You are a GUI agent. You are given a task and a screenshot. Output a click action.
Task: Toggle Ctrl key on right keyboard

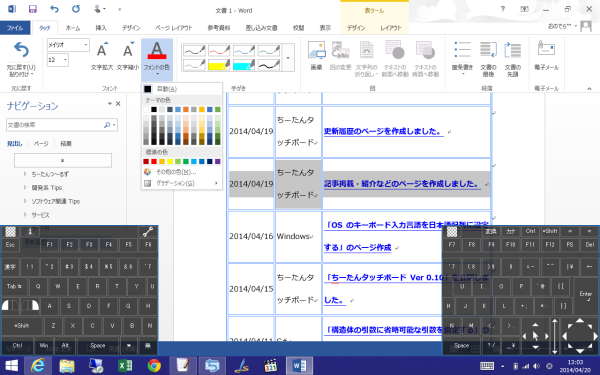coord(530,232)
